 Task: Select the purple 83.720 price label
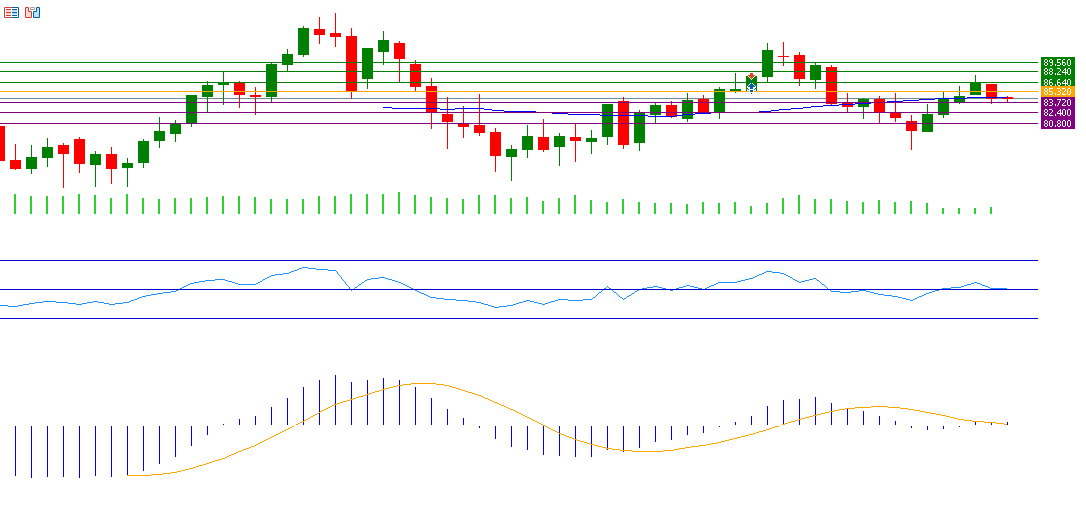(x=1057, y=103)
